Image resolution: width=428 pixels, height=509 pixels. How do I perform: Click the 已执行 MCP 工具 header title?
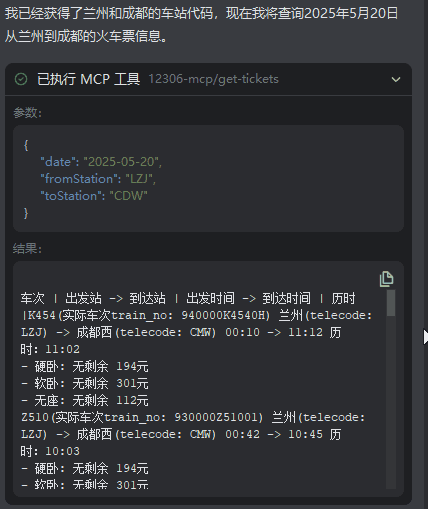(x=88, y=79)
